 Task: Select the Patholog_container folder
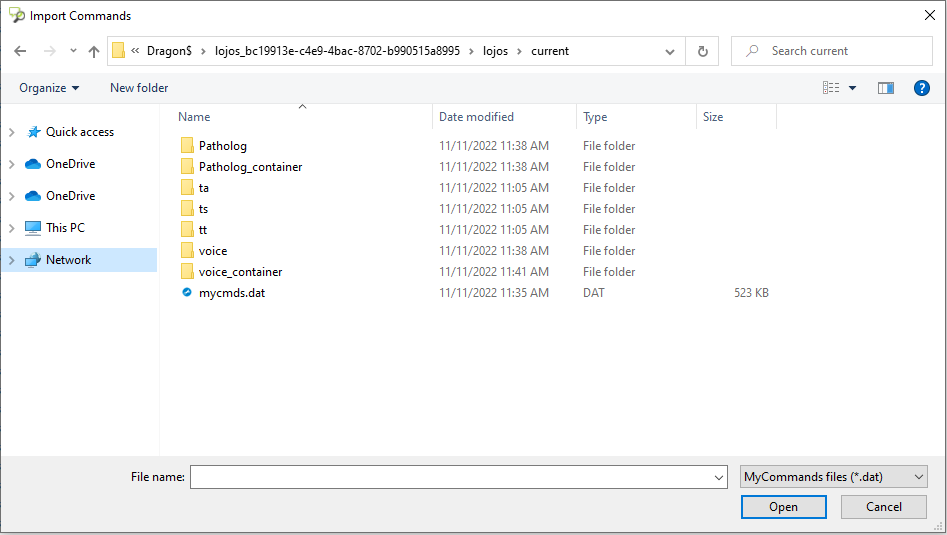coord(250,167)
